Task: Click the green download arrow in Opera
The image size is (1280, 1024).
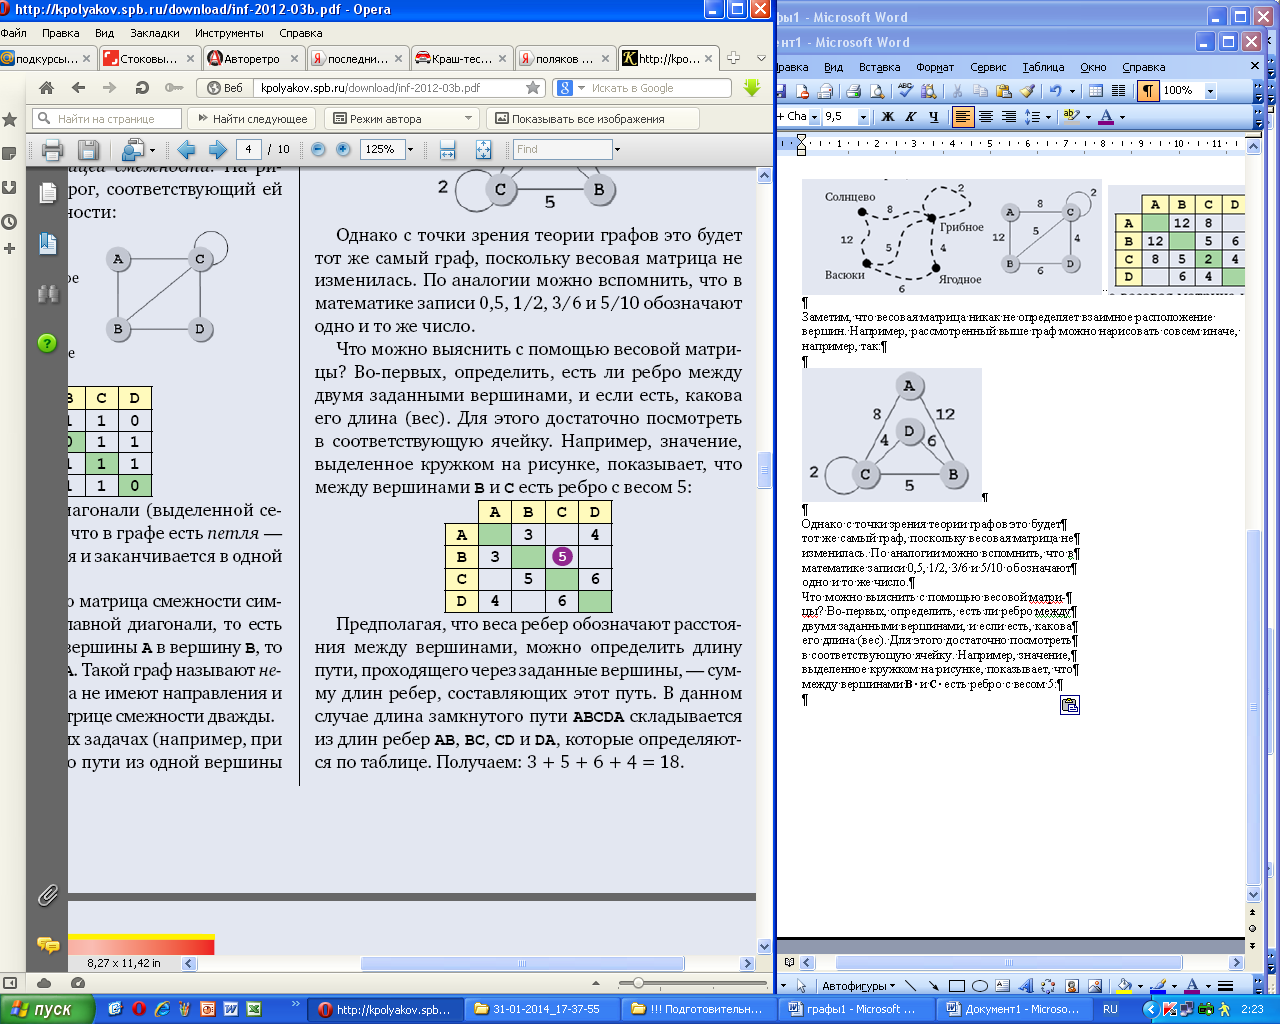Action: [x=752, y=88]
